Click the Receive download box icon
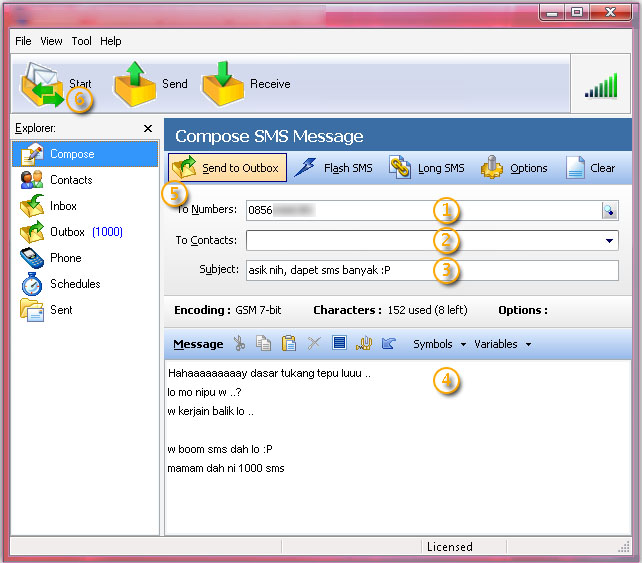The height and width of the screenshot is (563, 642). coord(223,84)
